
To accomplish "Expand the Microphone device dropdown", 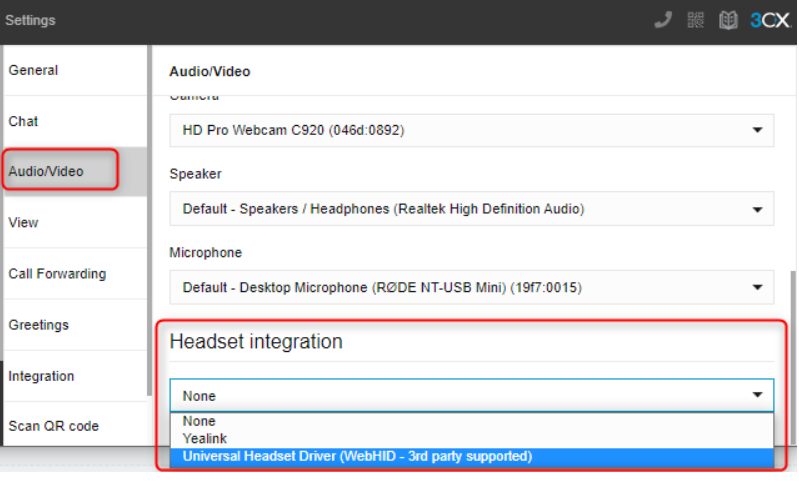I will [x=471, y=288].
